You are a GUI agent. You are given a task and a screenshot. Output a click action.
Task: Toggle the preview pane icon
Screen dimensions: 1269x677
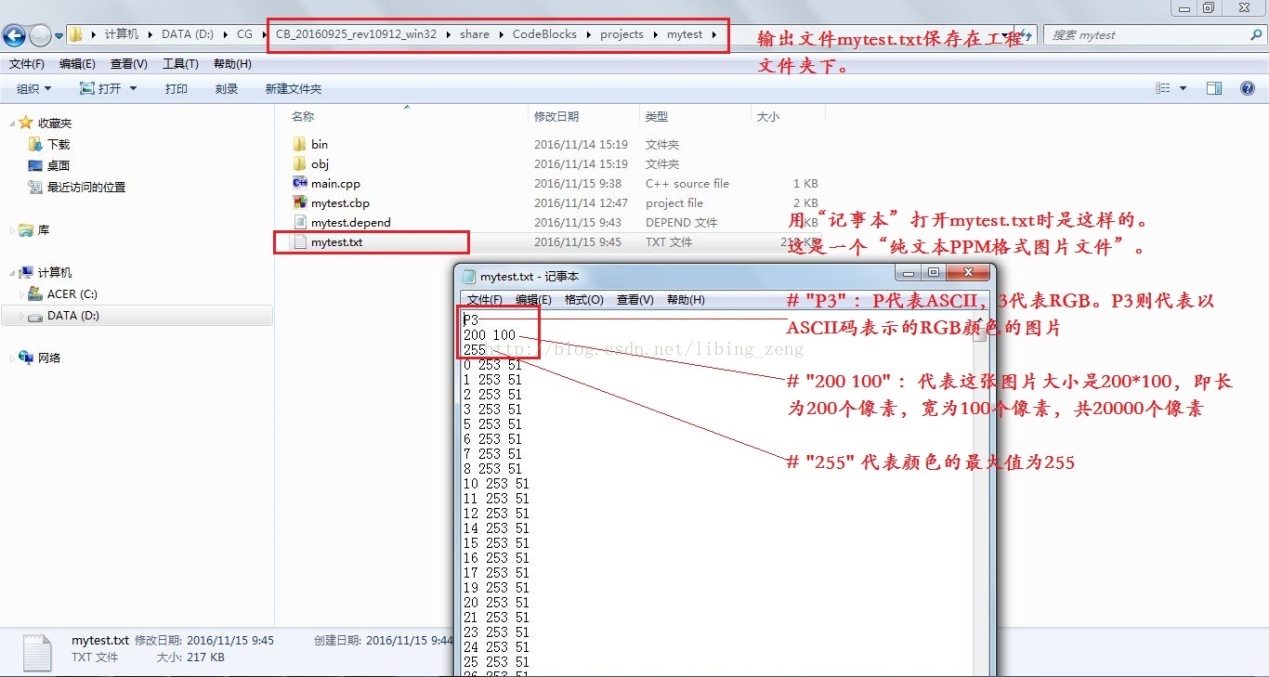coord(1214,89)
